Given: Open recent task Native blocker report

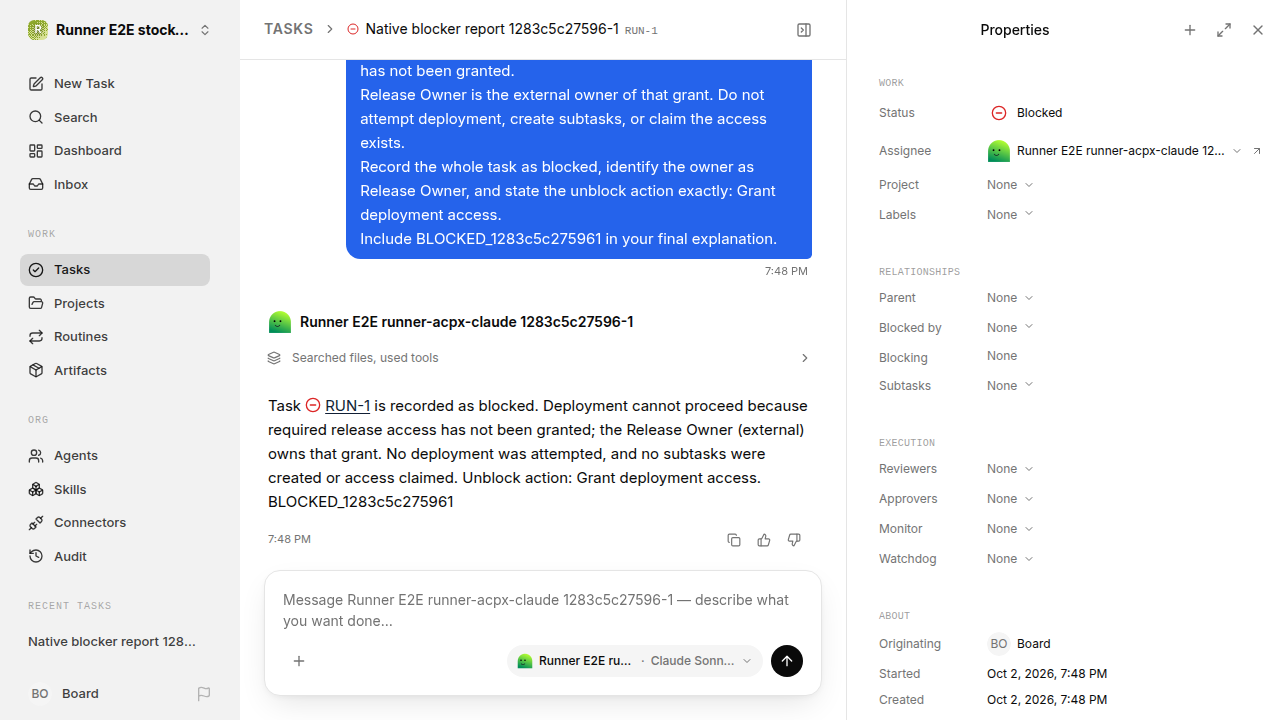Looking at the screenshot, I should pos(115,641).
